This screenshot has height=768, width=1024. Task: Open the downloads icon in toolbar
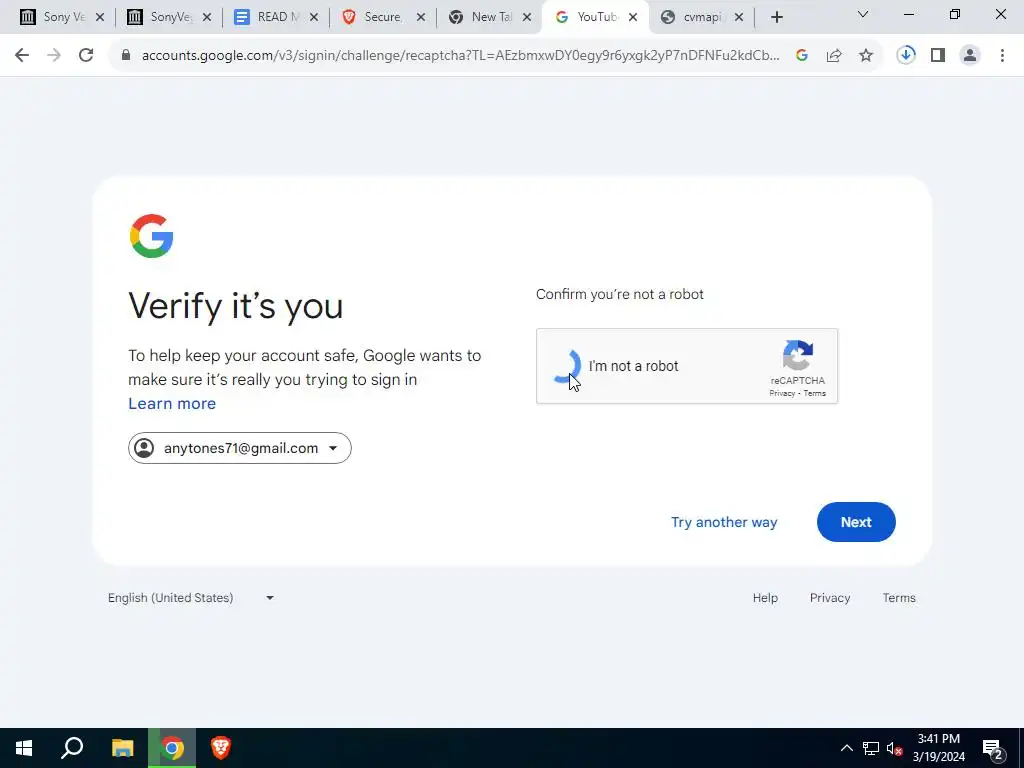(x=906, y=56)
